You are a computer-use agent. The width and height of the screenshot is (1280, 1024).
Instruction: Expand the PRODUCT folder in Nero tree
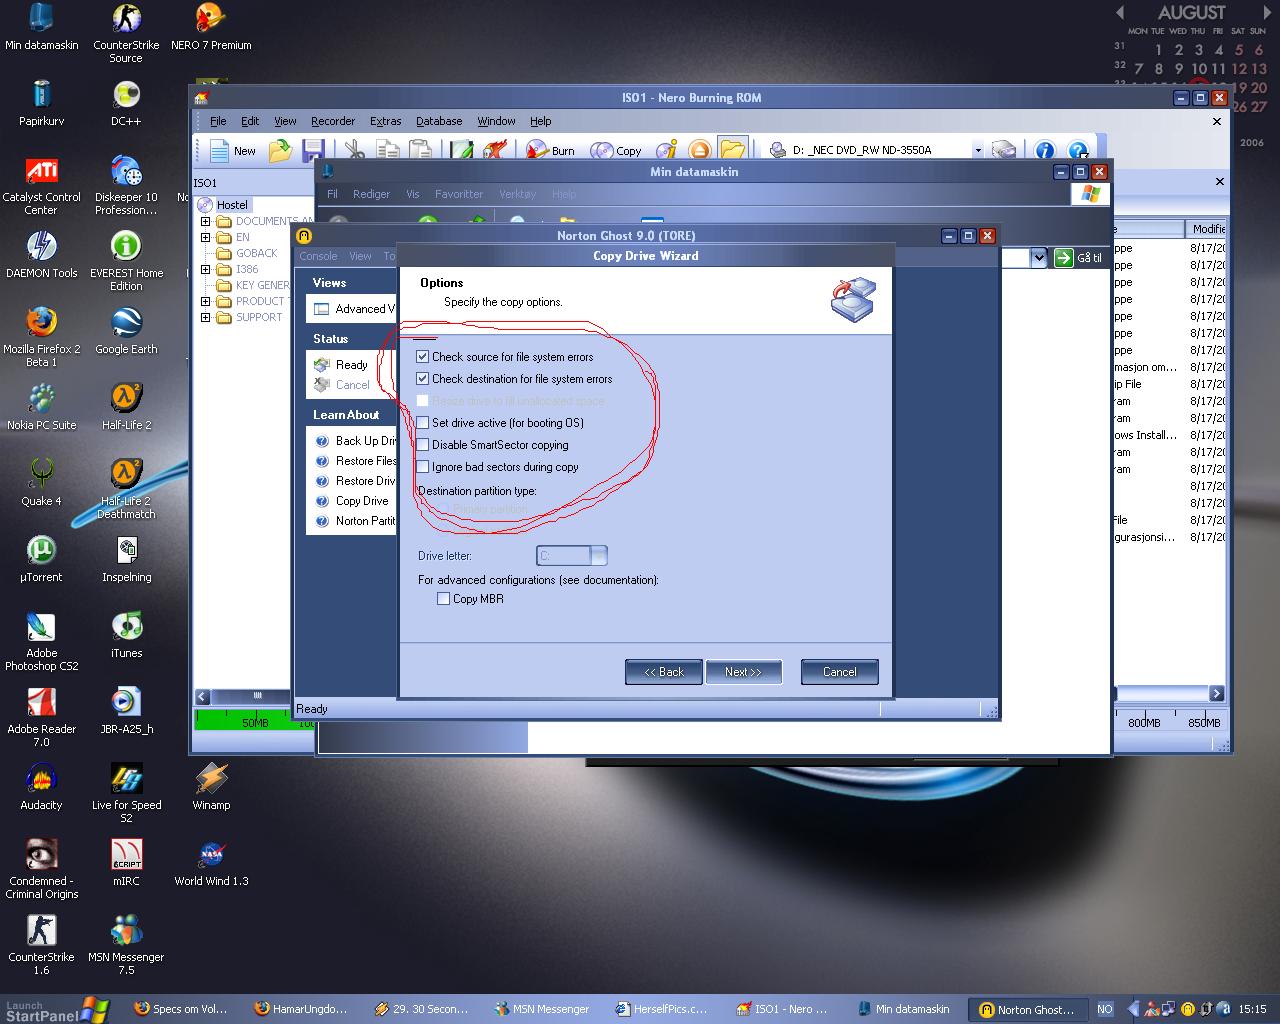coord(206,302)
